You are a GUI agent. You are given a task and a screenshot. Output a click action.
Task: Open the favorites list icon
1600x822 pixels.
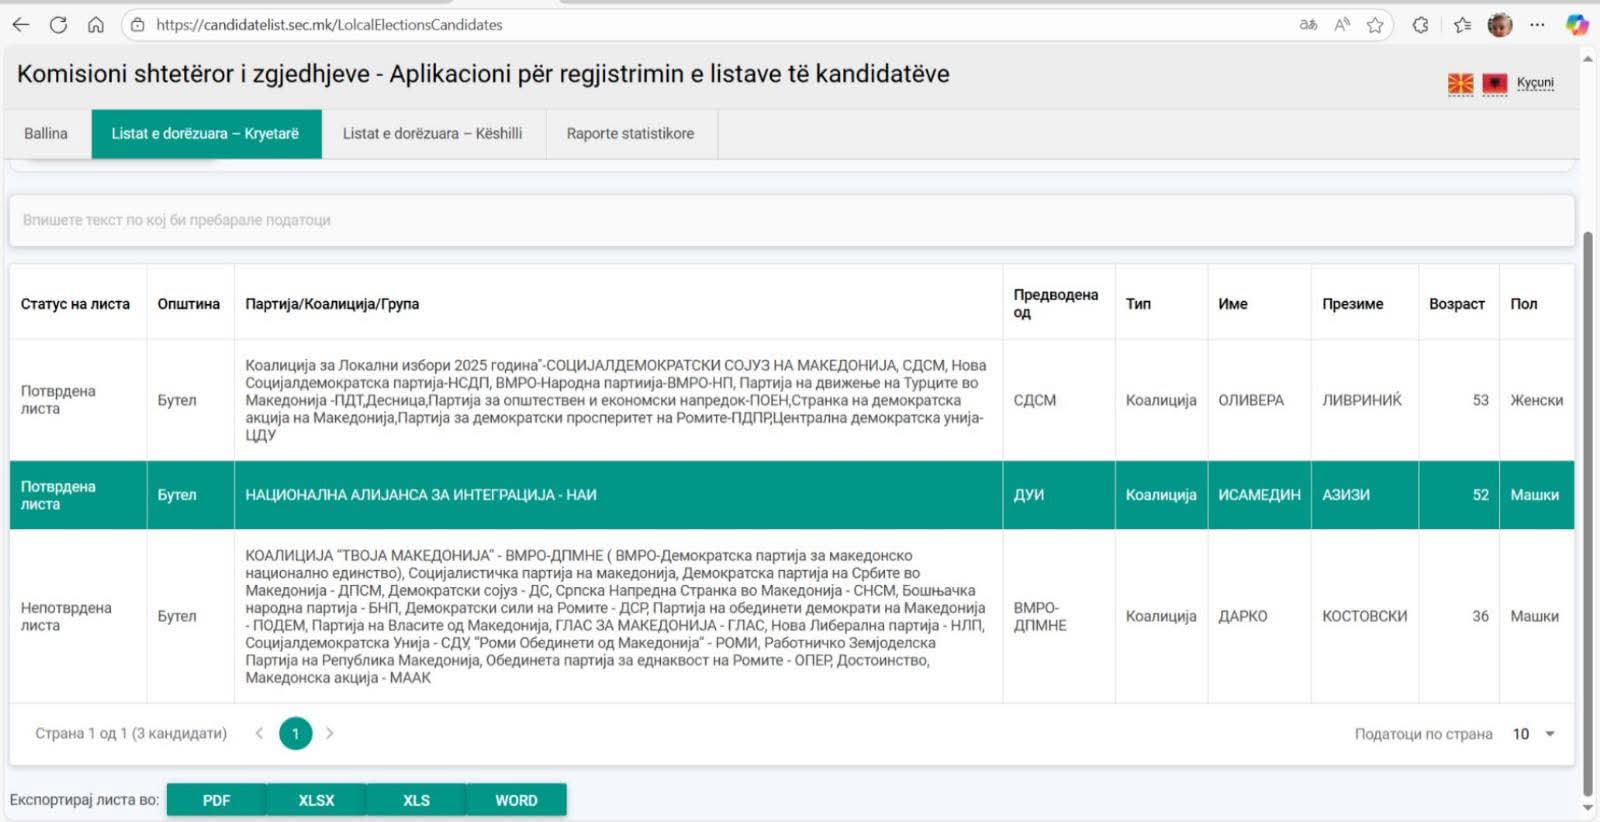point(1462,25)
